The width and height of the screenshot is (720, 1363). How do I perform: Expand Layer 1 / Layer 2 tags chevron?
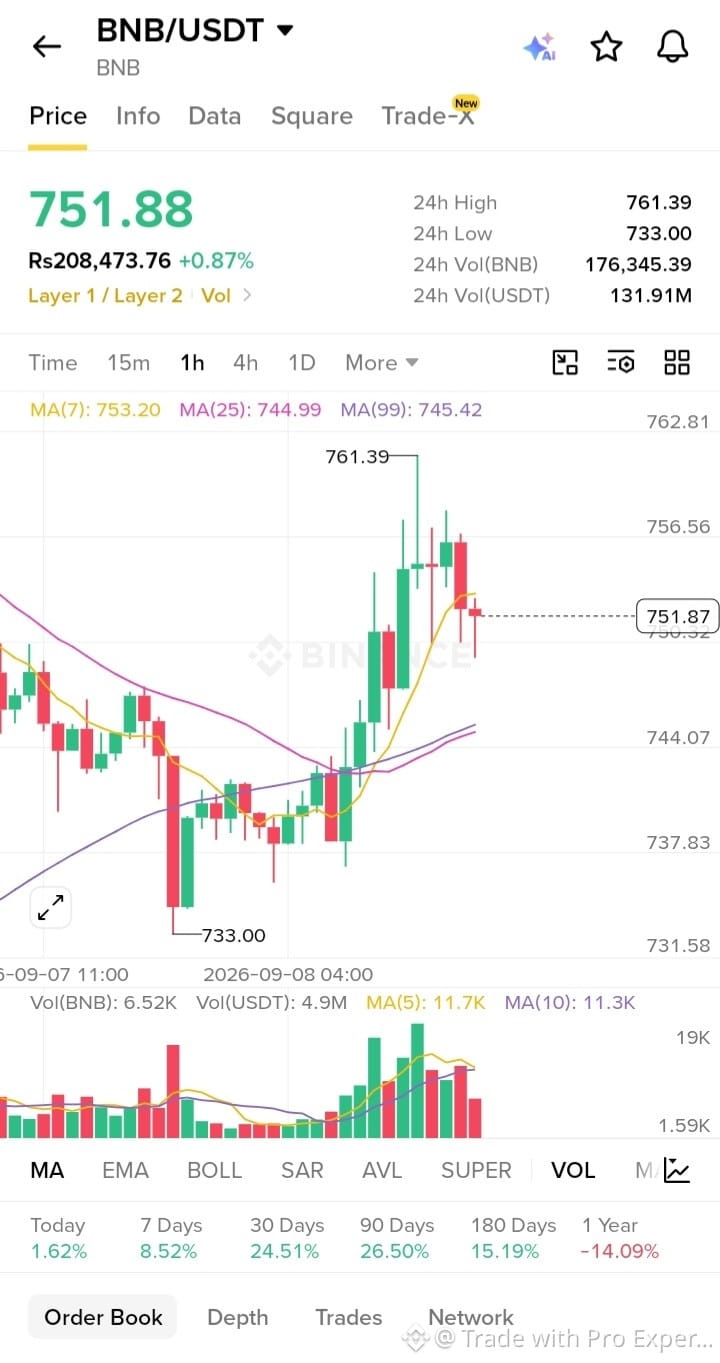tap(247, 295)
